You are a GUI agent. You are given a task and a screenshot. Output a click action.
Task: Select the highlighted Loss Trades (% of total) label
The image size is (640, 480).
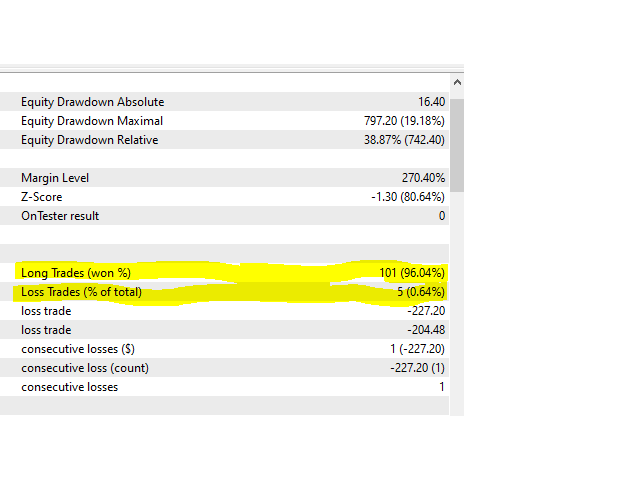pos(81,292)
